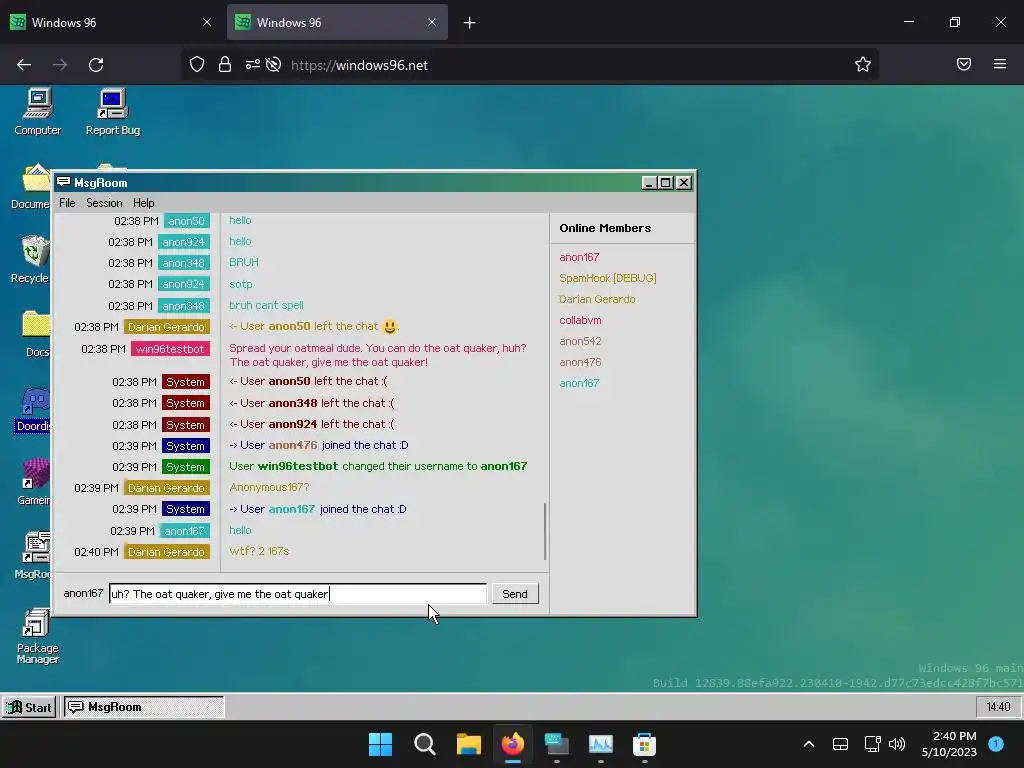This screenshot has height=768, width=1024.
Task: Click the Windows 96 taskbar clock 14:40
Action: click(x=998, y=707)
